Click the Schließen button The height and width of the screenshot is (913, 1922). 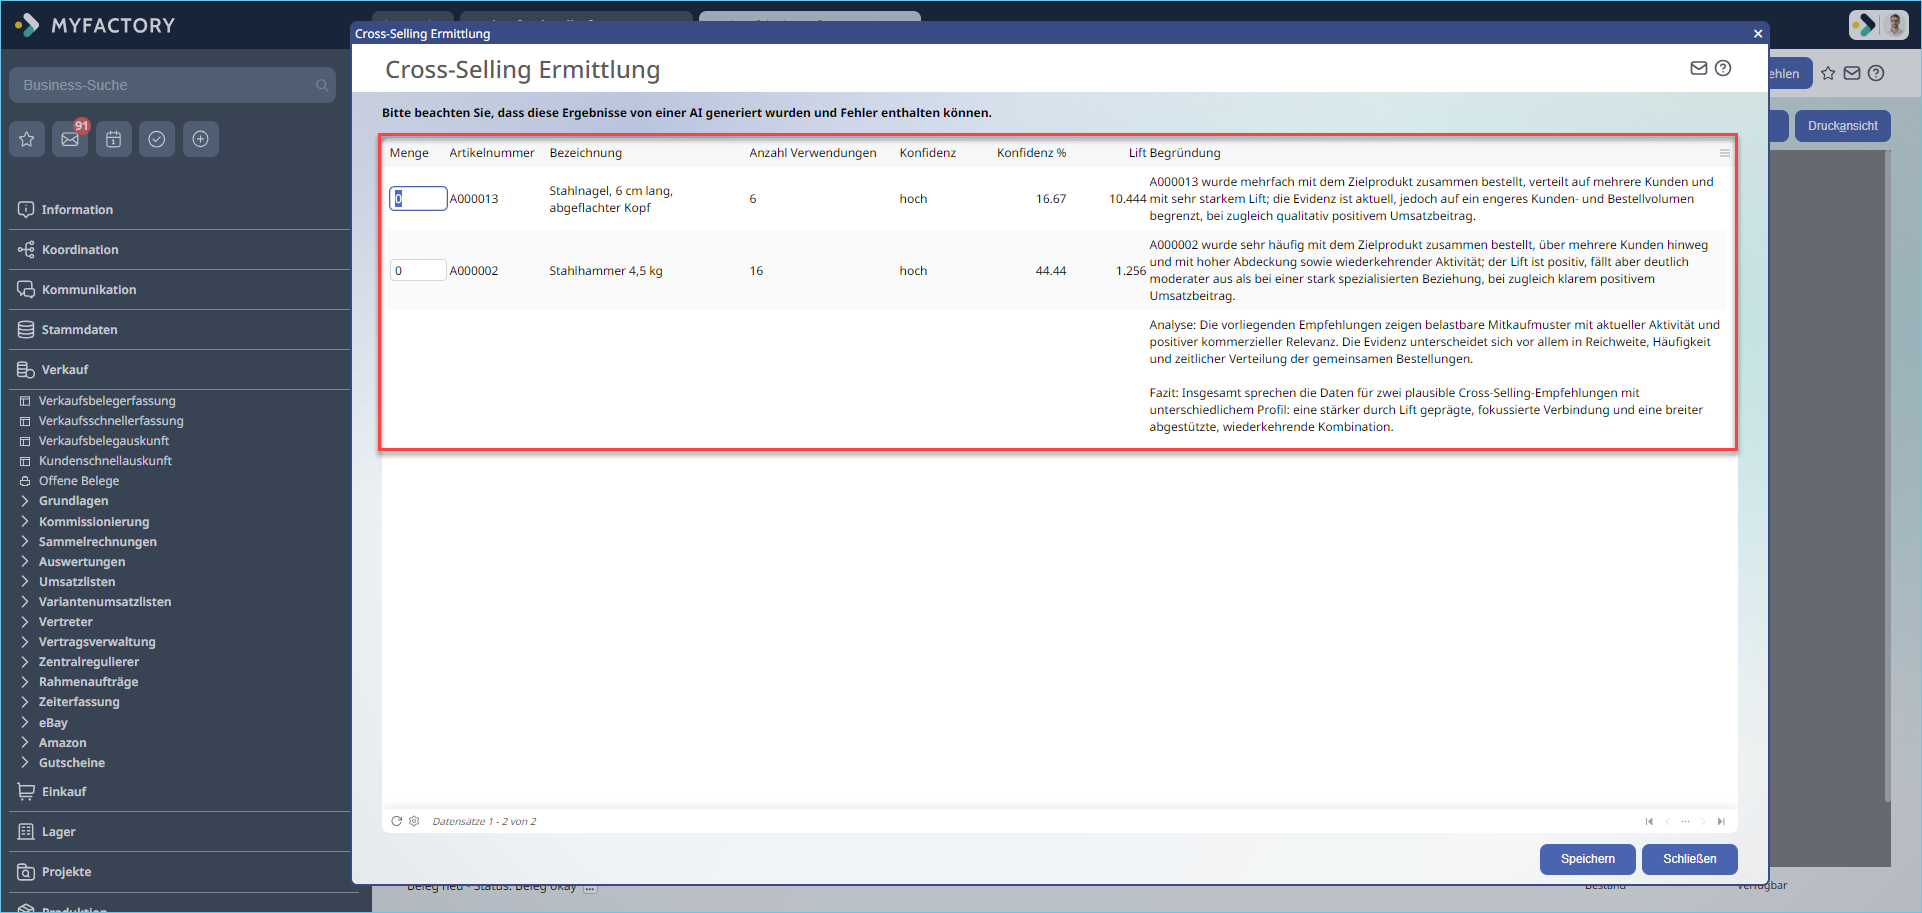coord(1690,859)
